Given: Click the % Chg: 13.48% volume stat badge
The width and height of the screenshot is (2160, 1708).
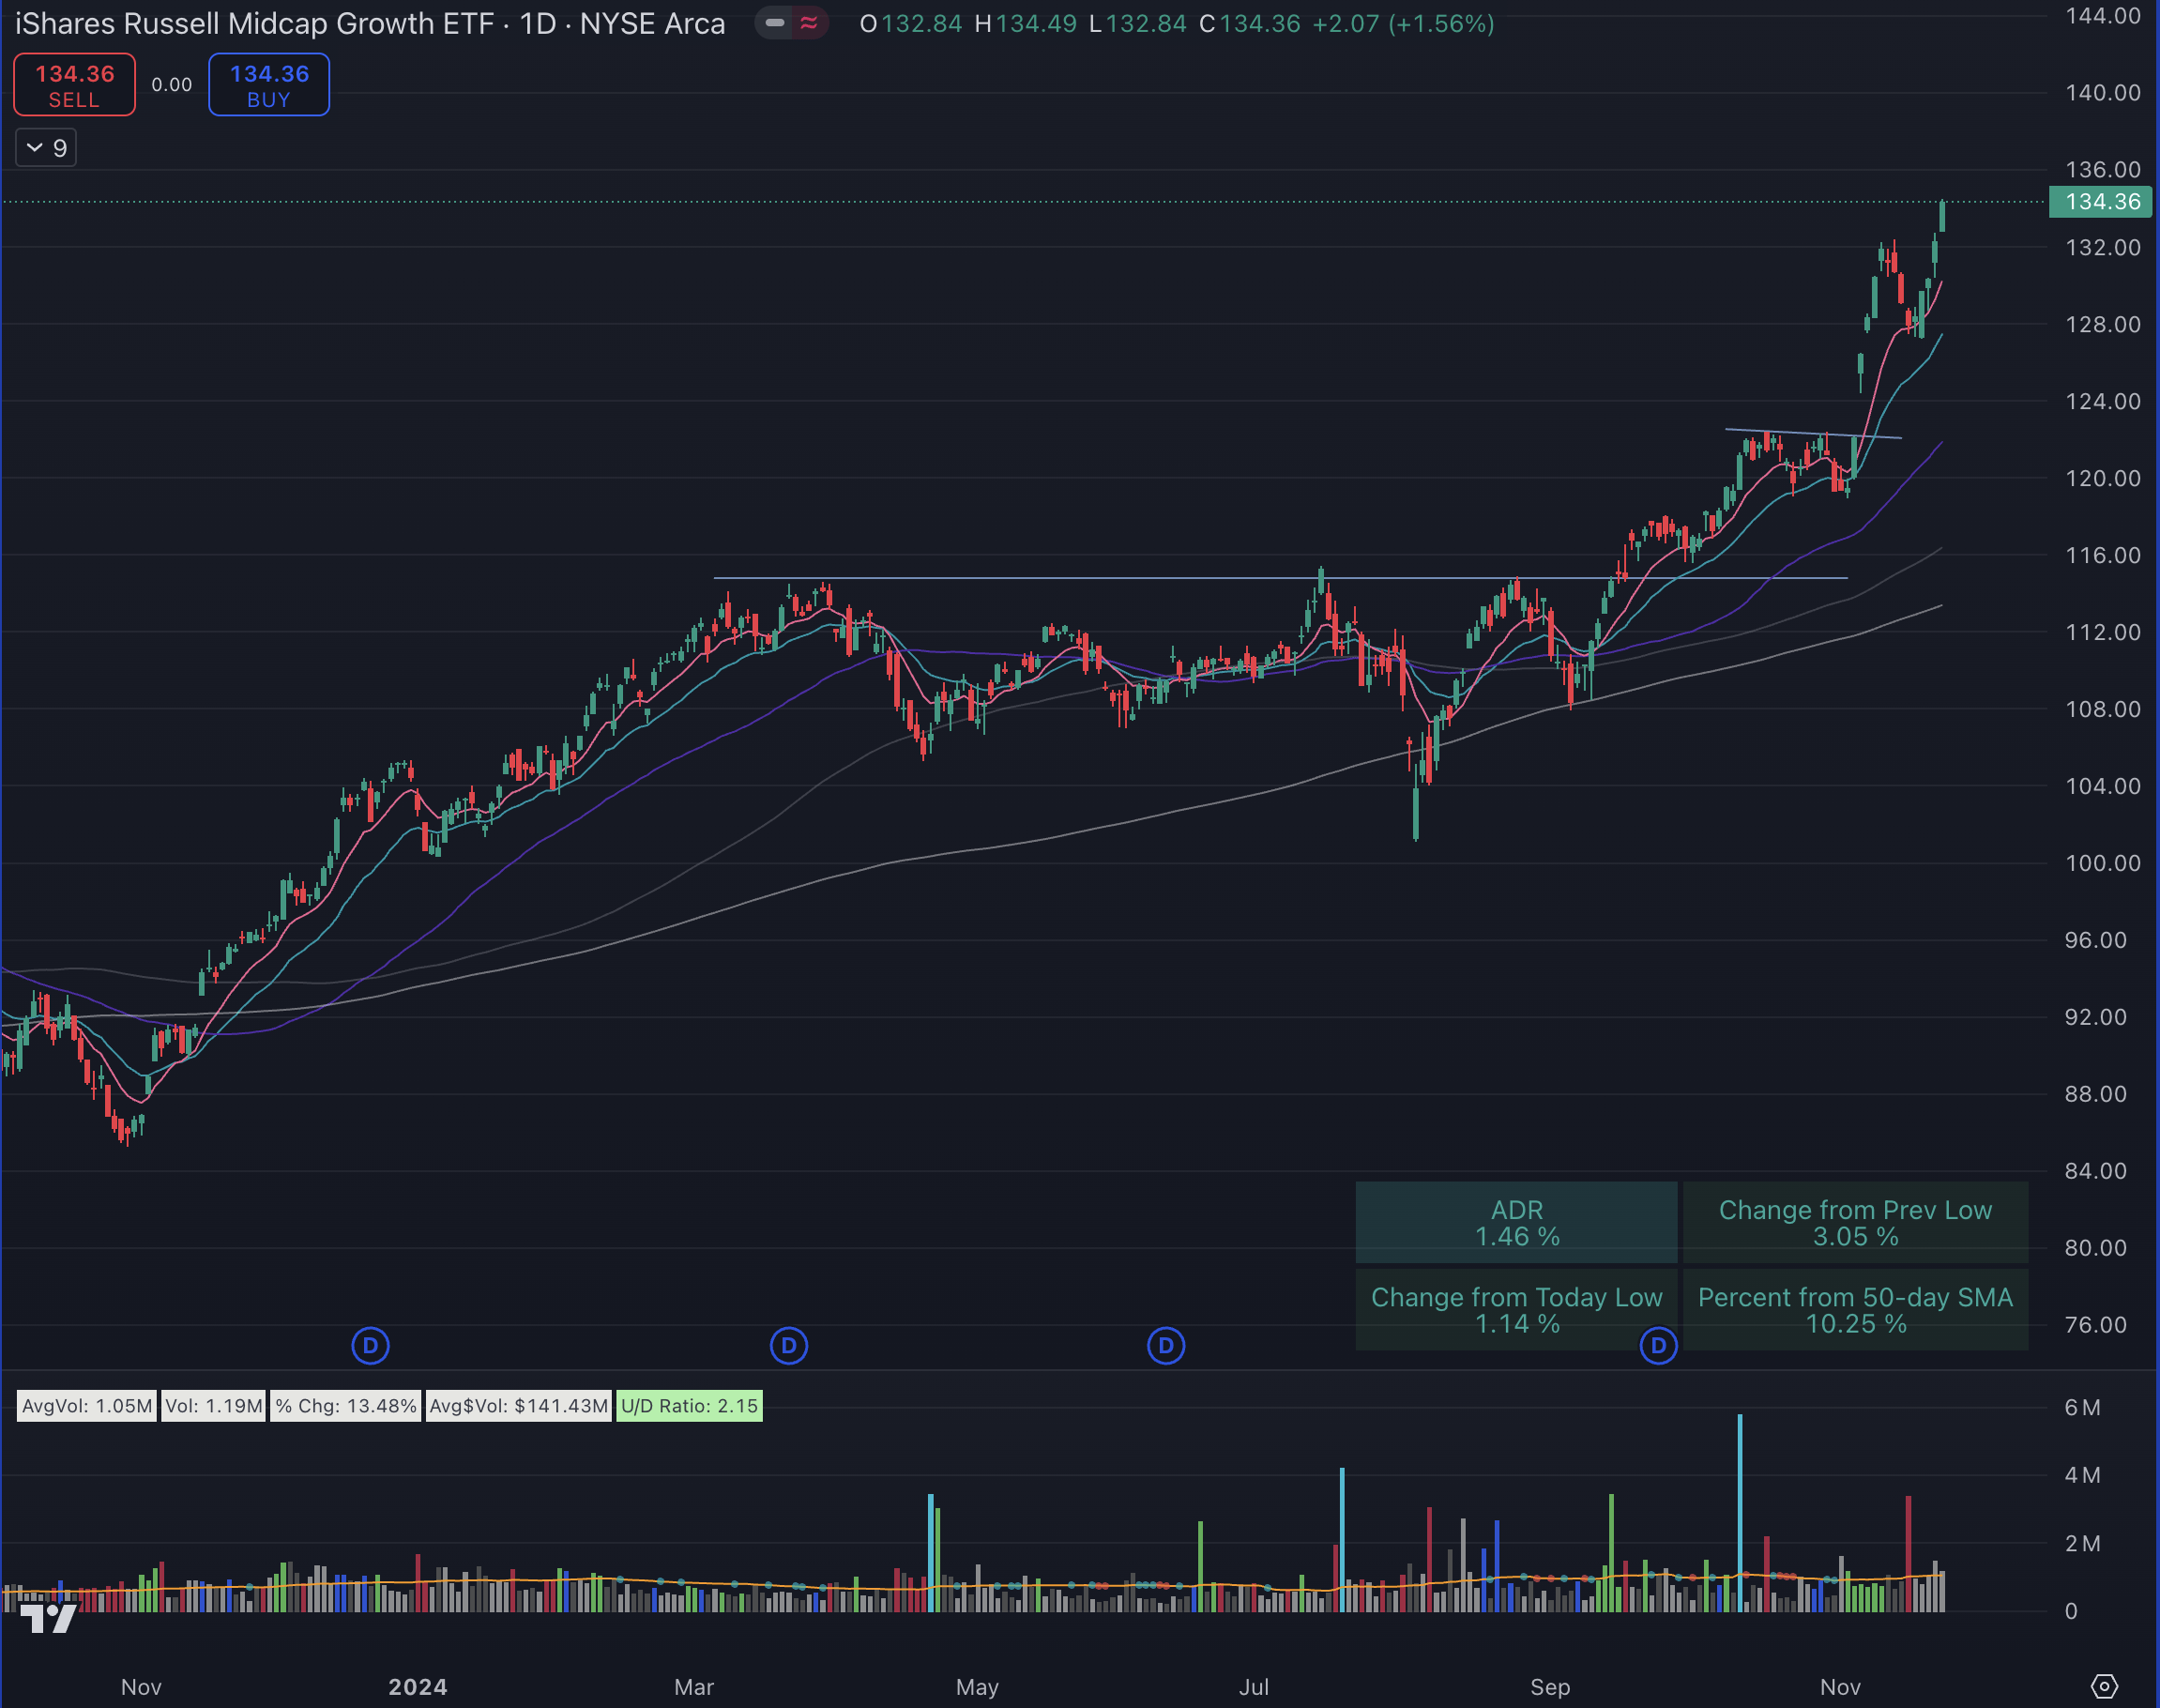Looking at the screenshot, I should point(345,1406).
